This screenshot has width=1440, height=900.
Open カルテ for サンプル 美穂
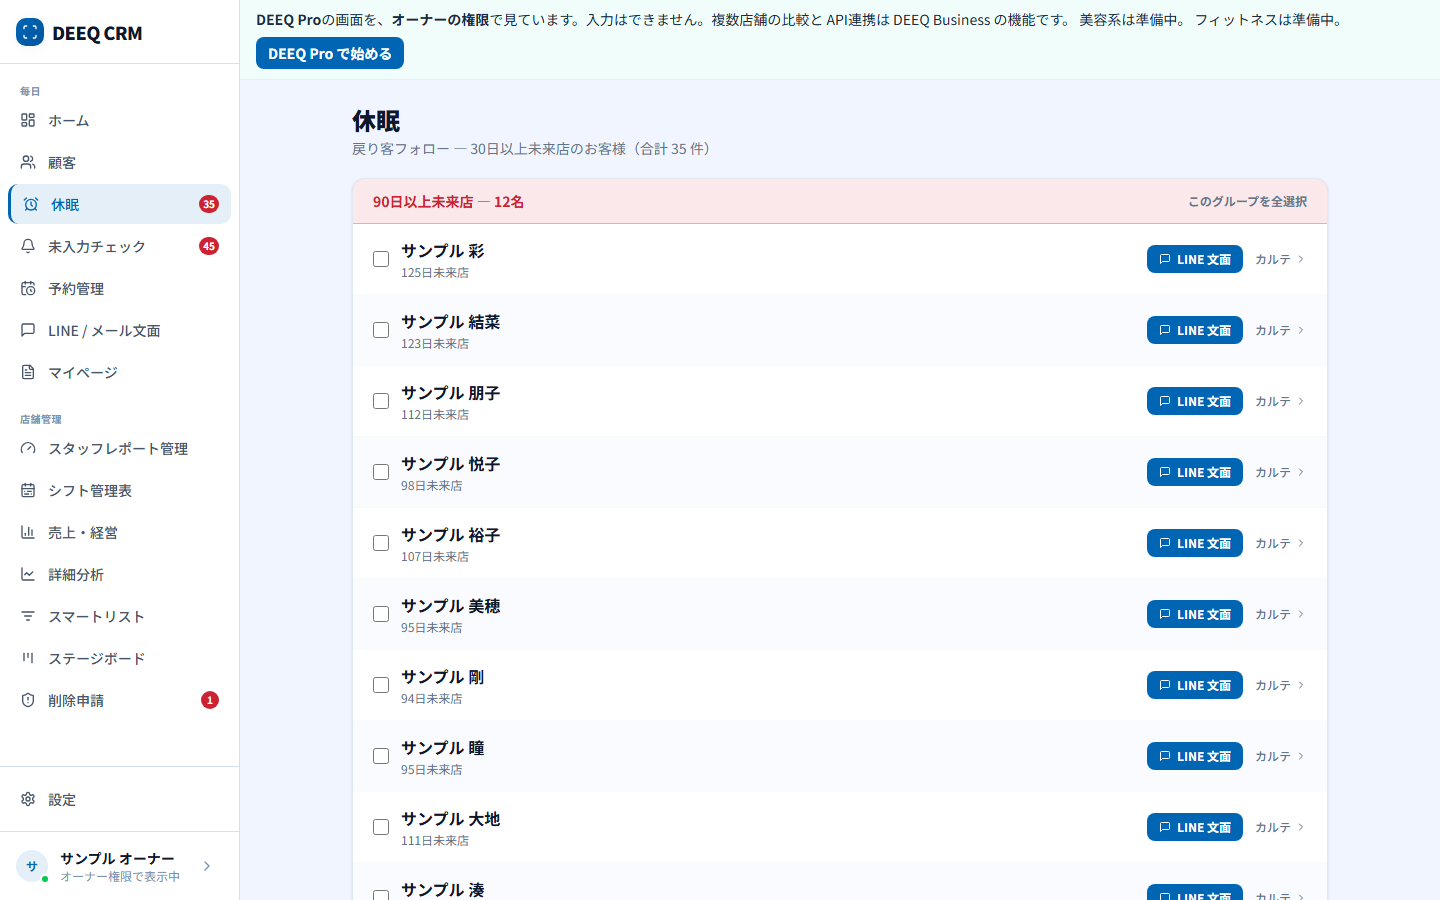[1280, 614]
